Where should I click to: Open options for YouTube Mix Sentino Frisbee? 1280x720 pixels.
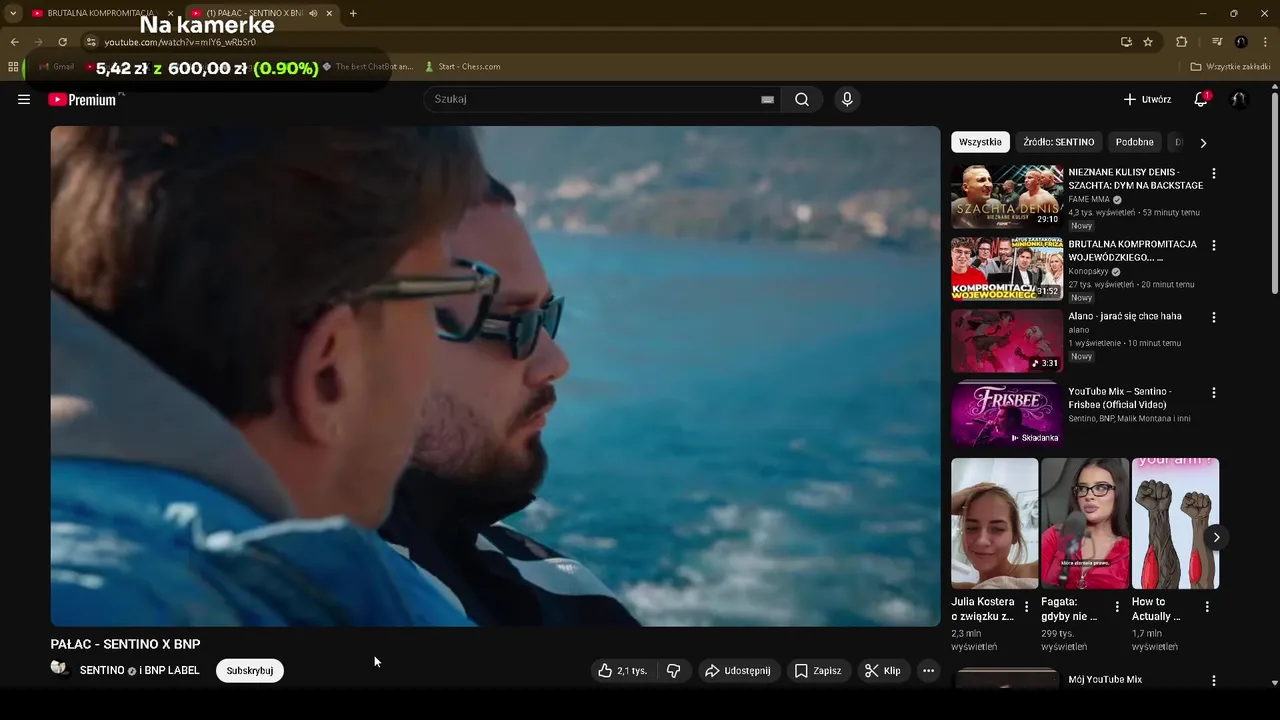tap(1214, 393)
